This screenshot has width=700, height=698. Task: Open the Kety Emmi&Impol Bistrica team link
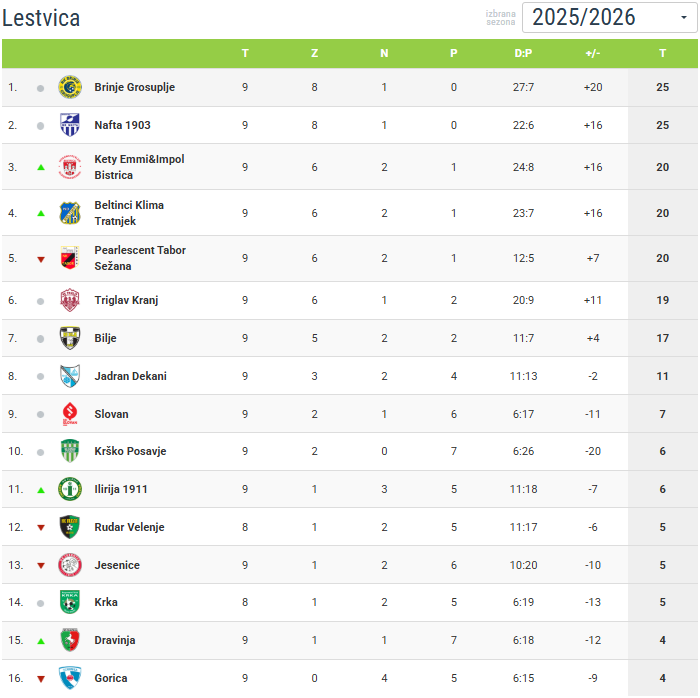point(139,167)
